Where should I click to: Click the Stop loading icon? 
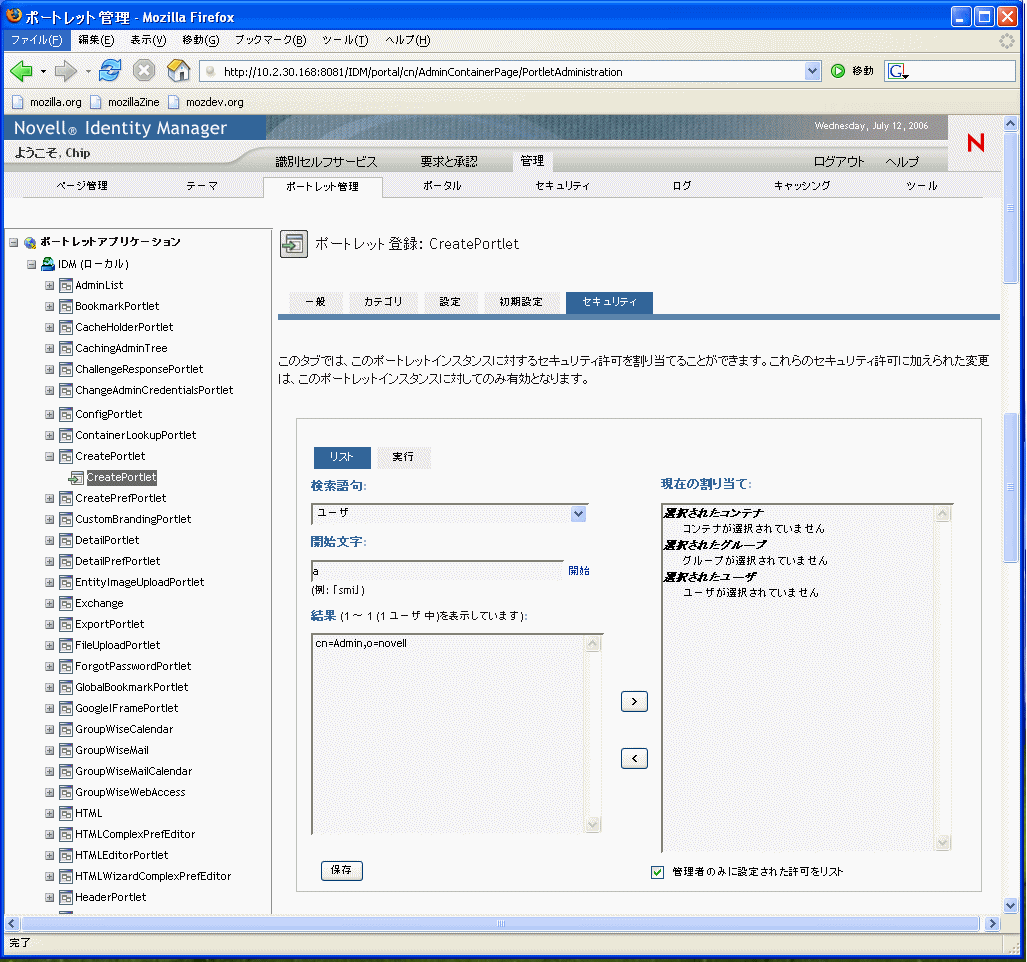coord(143,70)
